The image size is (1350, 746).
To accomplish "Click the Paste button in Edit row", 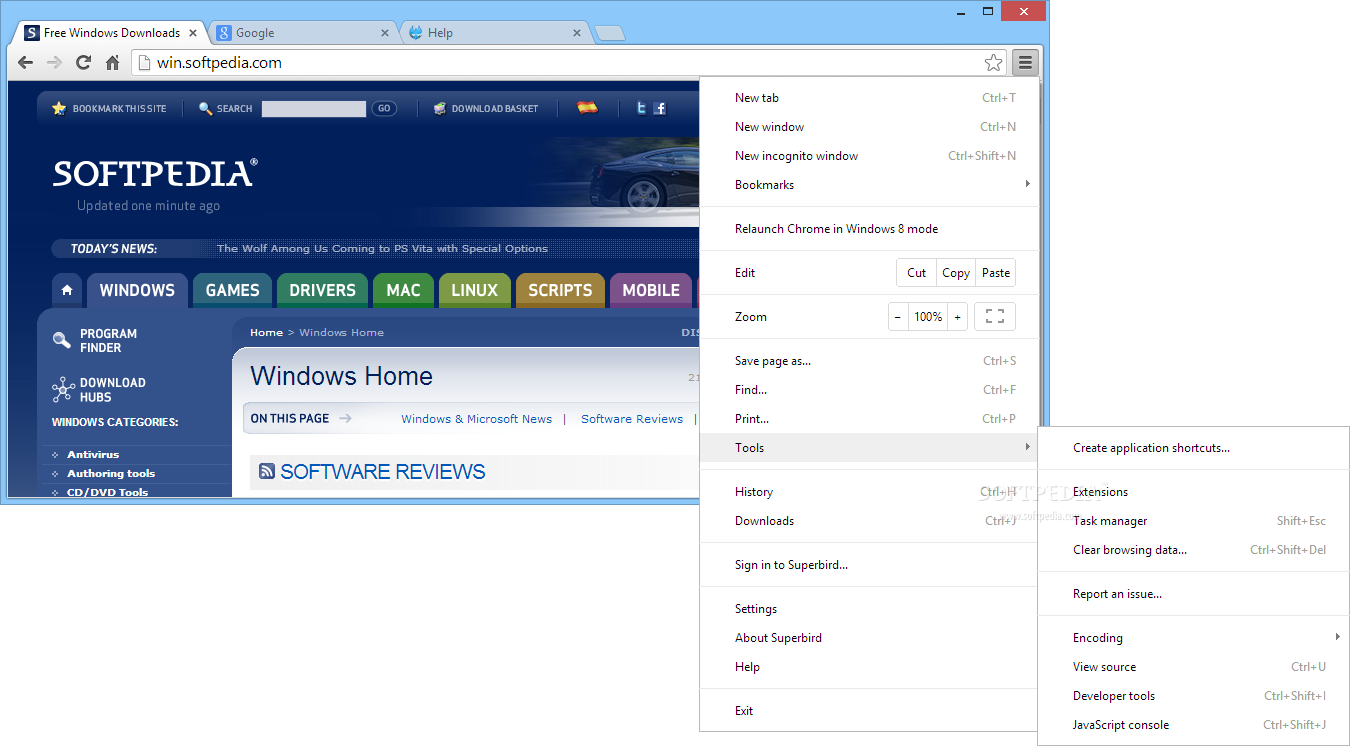I will tap(996, 273).
